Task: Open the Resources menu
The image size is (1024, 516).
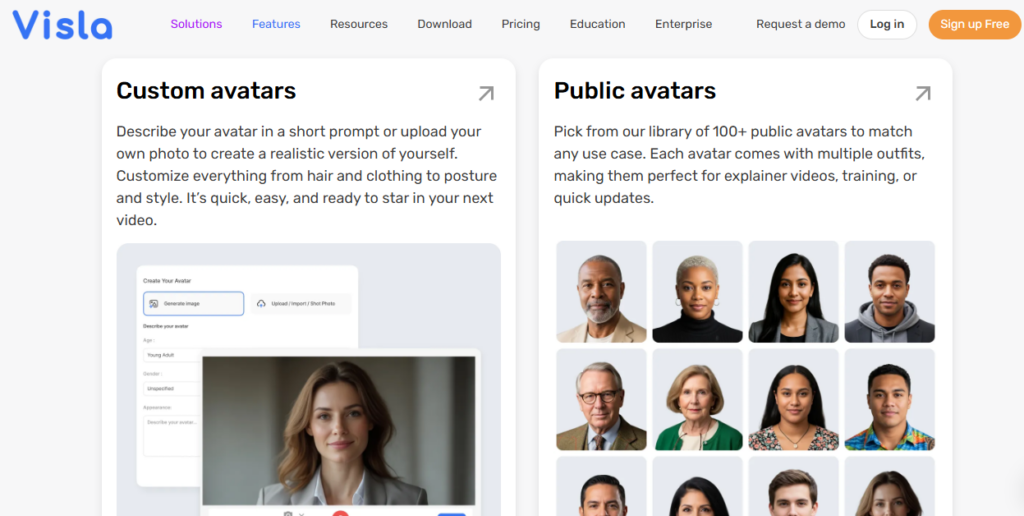Action: click(x=359, y=24)
